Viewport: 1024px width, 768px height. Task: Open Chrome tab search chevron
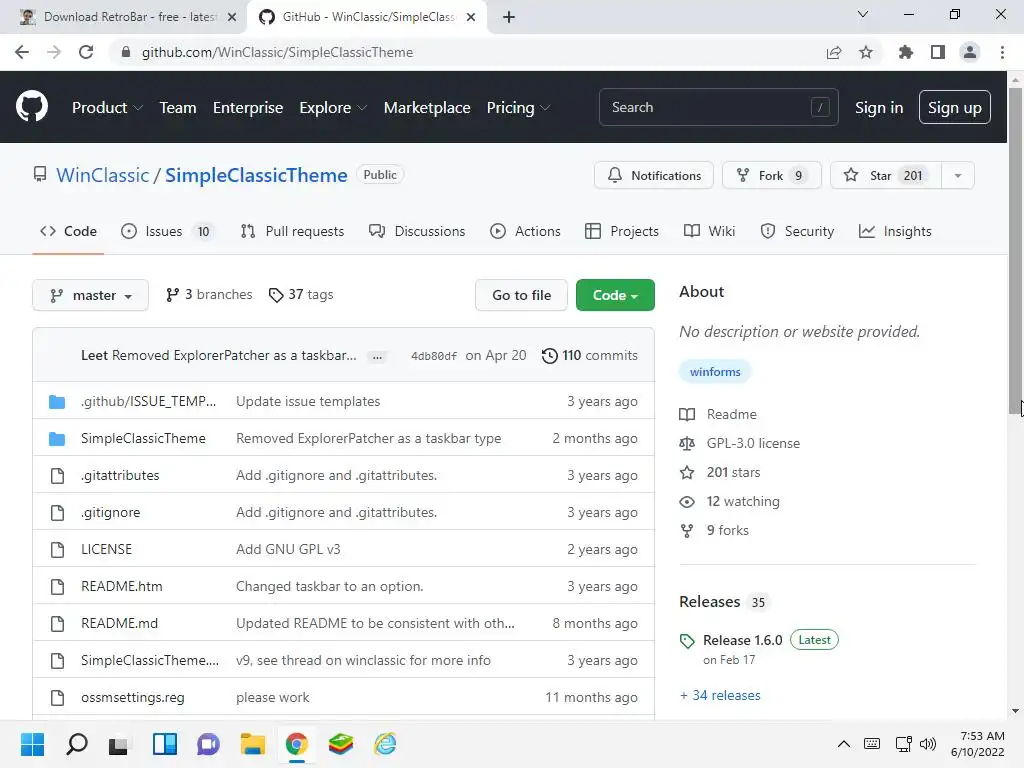click(862, 14)
